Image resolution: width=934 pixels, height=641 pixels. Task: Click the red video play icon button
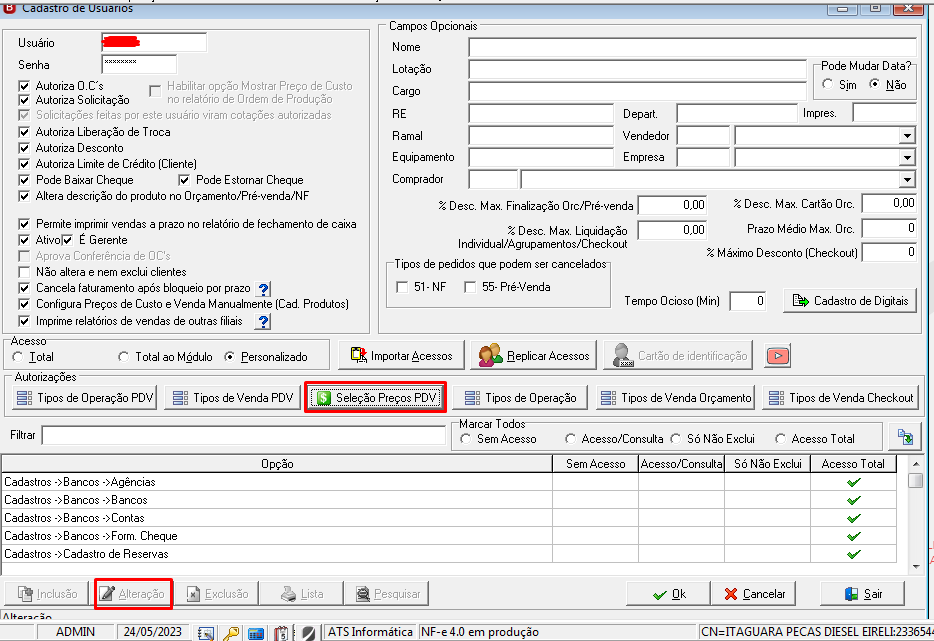point(778,356)
